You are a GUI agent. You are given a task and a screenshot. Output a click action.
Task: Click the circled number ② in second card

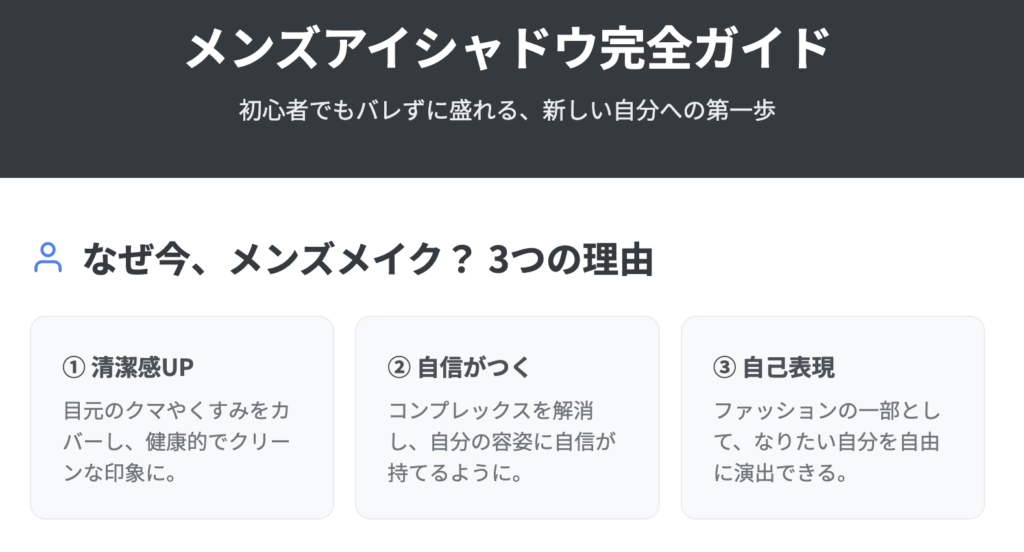(399, 367)
